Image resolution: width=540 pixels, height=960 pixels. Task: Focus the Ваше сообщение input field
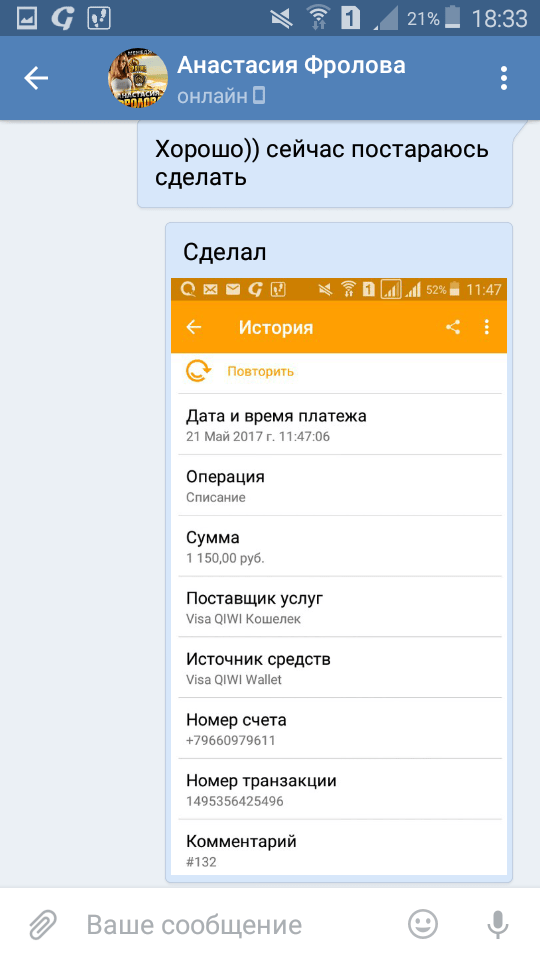239,924
